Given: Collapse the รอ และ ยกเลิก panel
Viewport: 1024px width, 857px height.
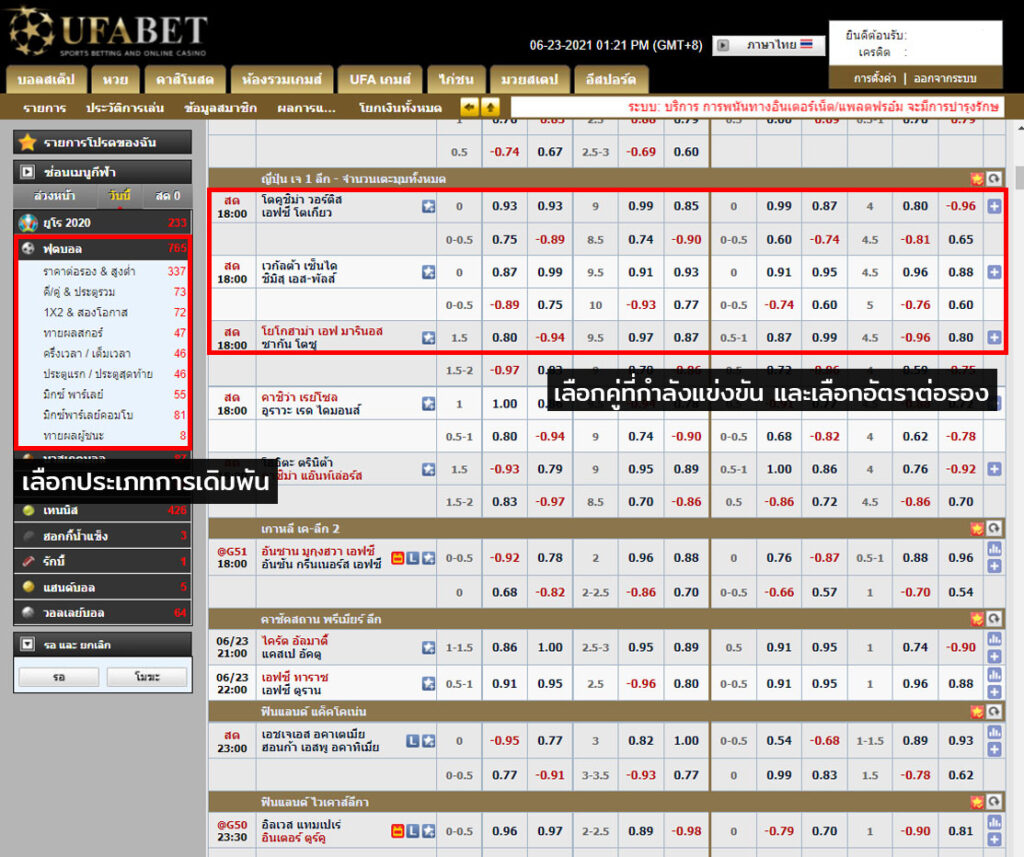Looking at the screenshot, I should coord(28,643).
